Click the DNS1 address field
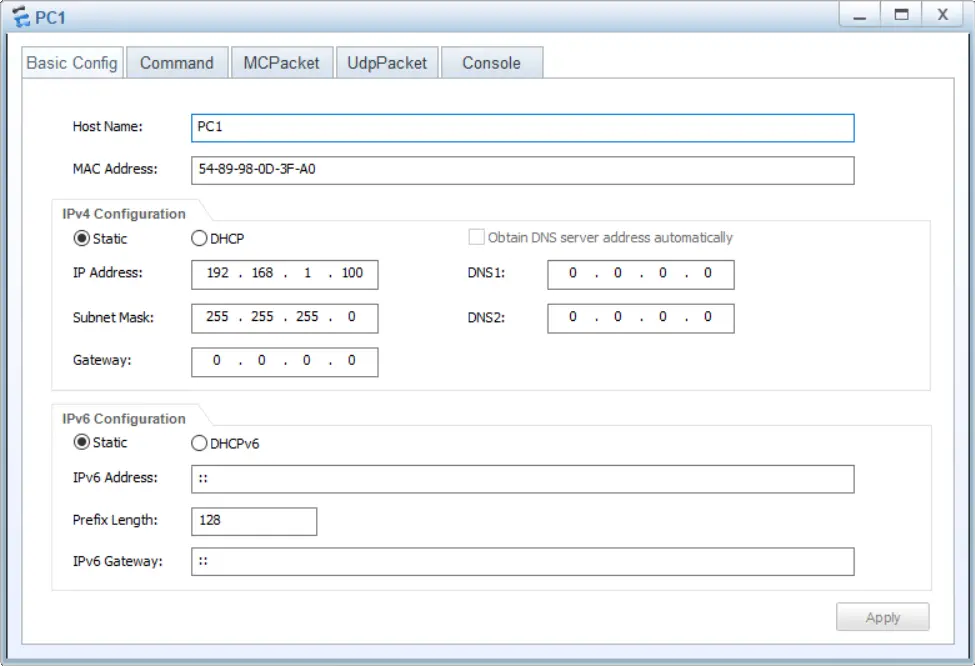This screenshot has height=666, width=975. click(x=640, y=274)
